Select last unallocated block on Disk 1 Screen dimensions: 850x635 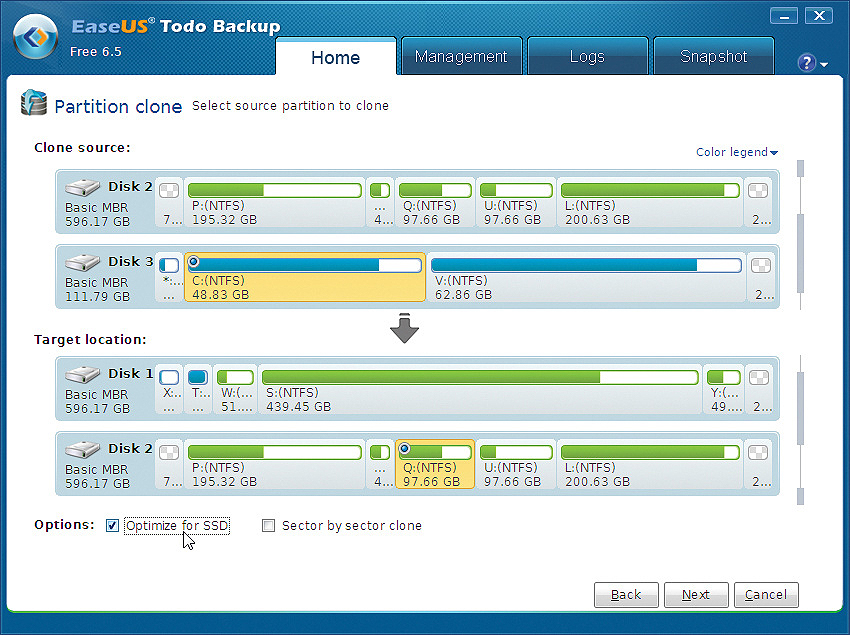[759, 389]
